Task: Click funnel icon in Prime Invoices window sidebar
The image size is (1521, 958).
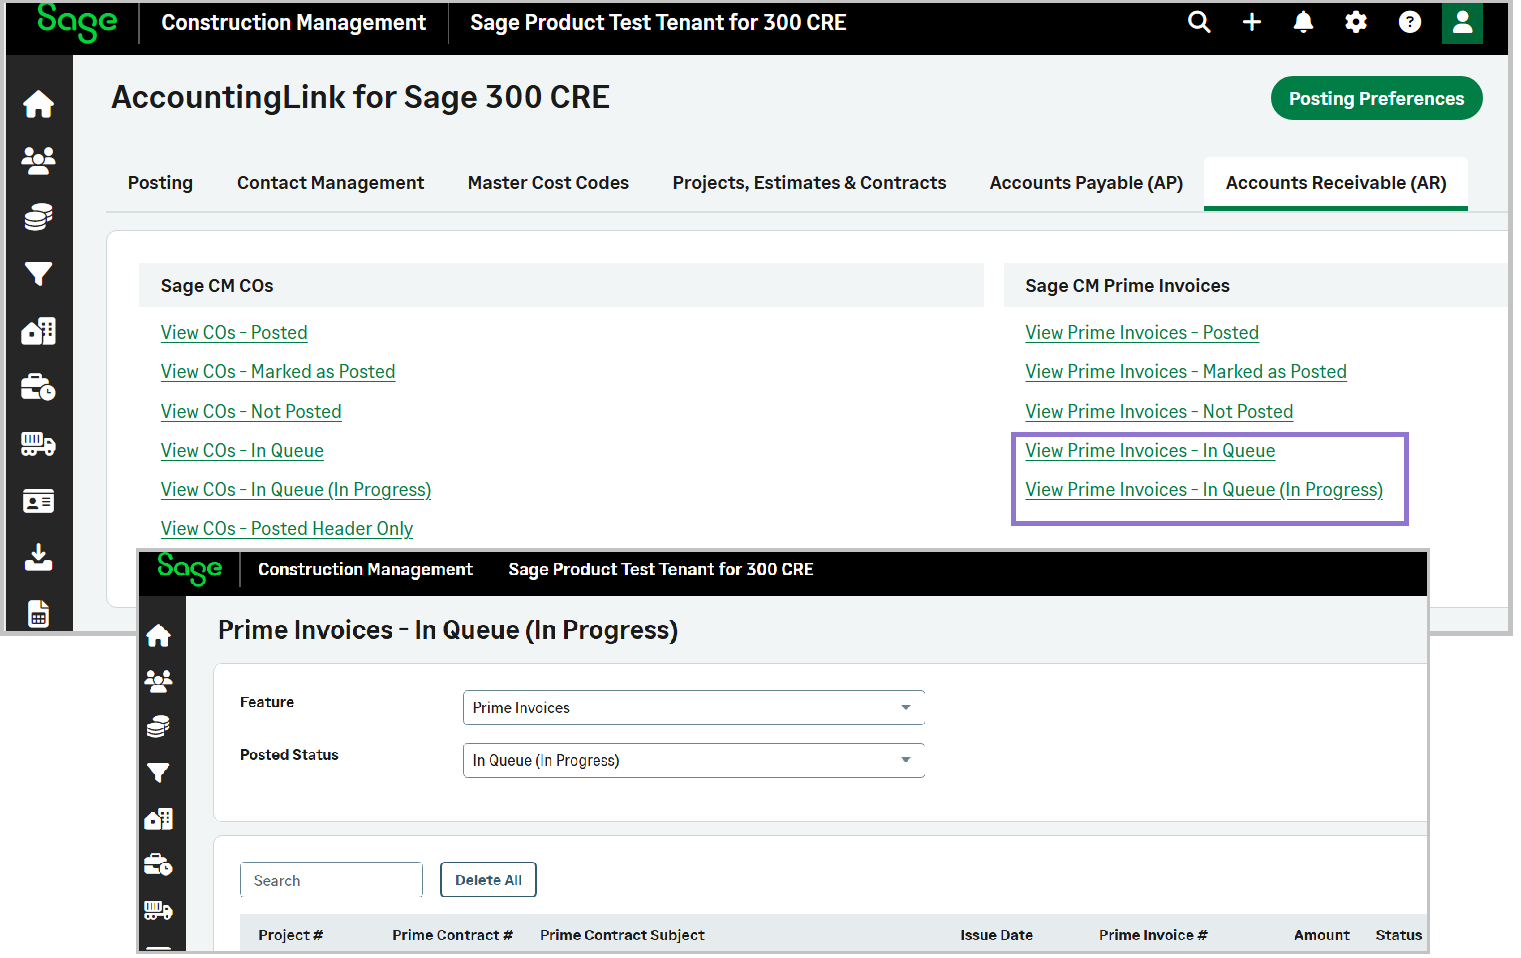Action: [159, 773]
